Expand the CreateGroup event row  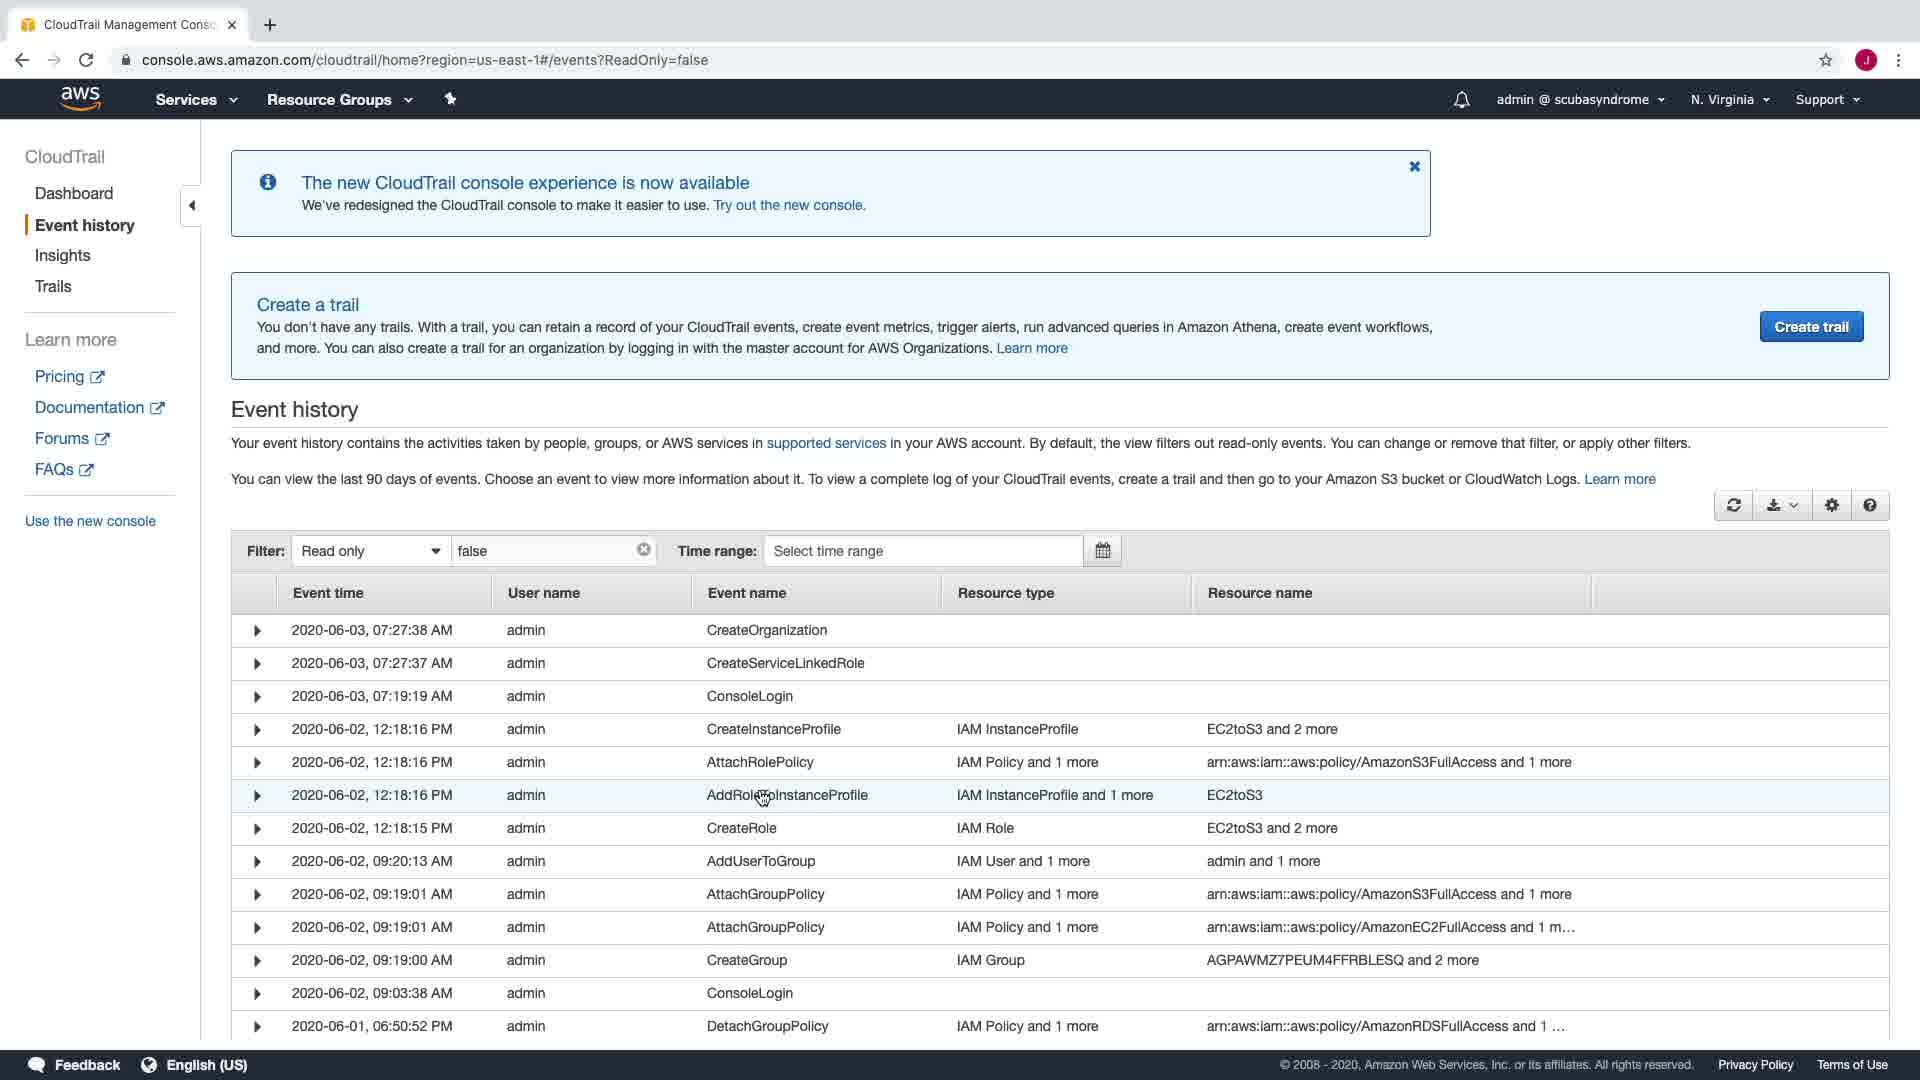[x=257, y=961]
